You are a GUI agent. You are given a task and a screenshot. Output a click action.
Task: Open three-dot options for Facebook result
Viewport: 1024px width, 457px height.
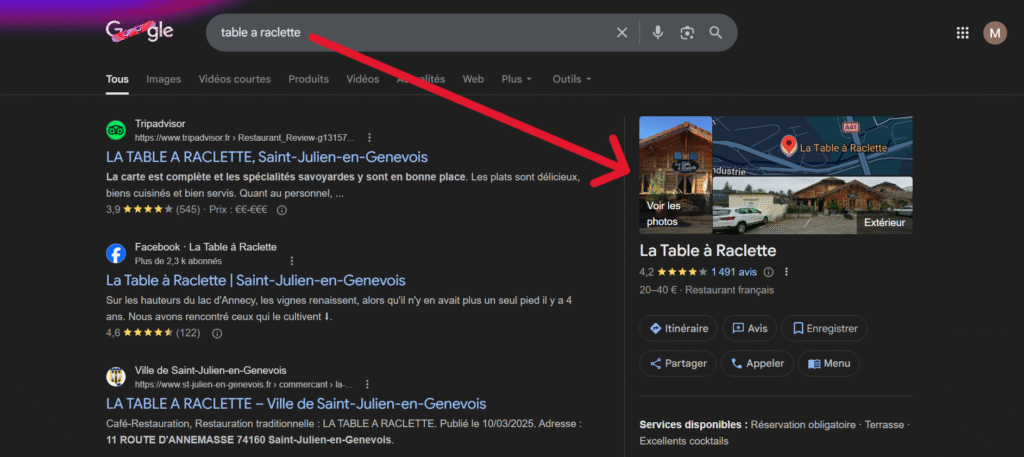click(x=292, y=261)
